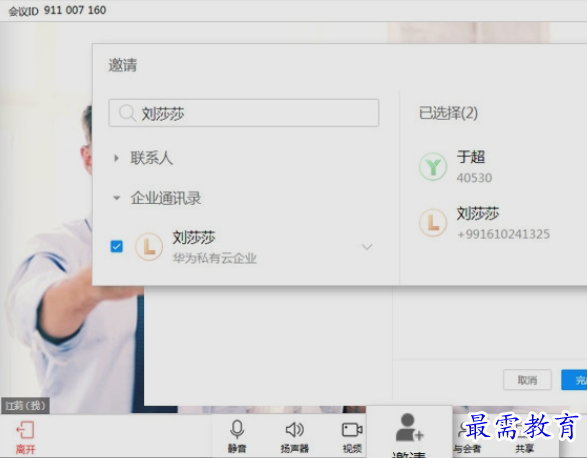This screenshot has width=587, height=458.
Task: Click the Leave meeting icon
Action: [x=25, y=431]
